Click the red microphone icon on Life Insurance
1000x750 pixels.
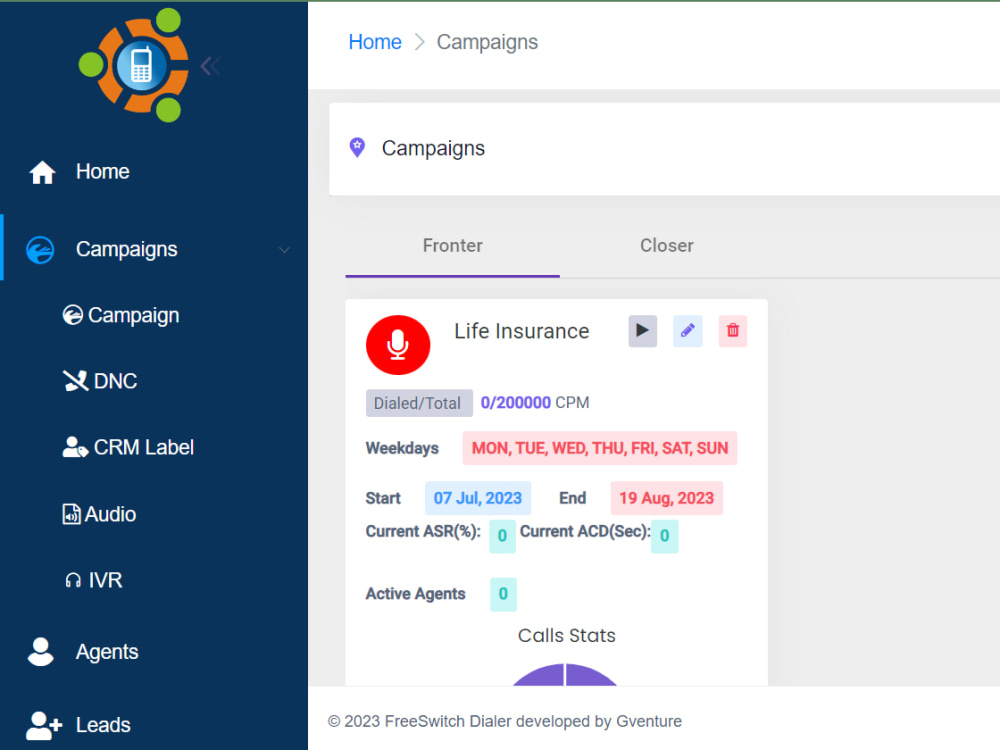click(398, 344)
